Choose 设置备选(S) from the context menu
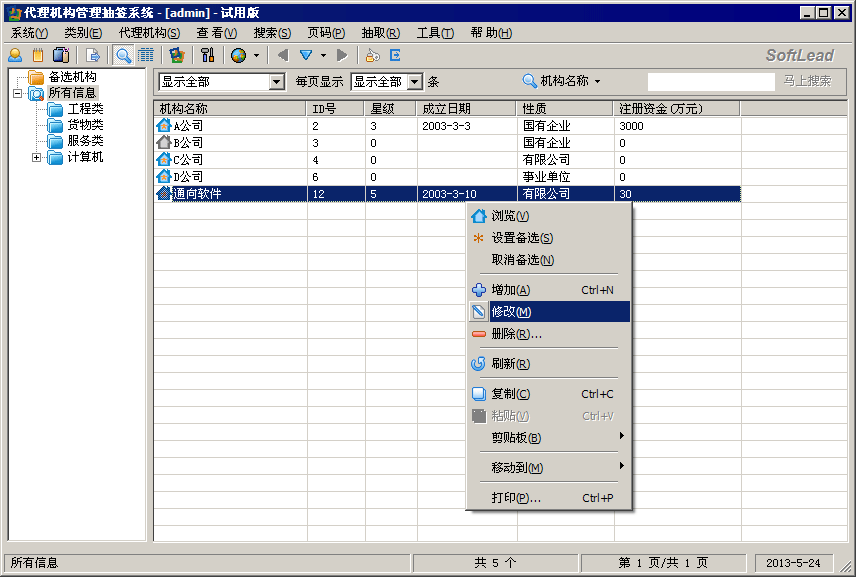The height and width of the screenshot is (577, 856). click(x=549, y=238)
